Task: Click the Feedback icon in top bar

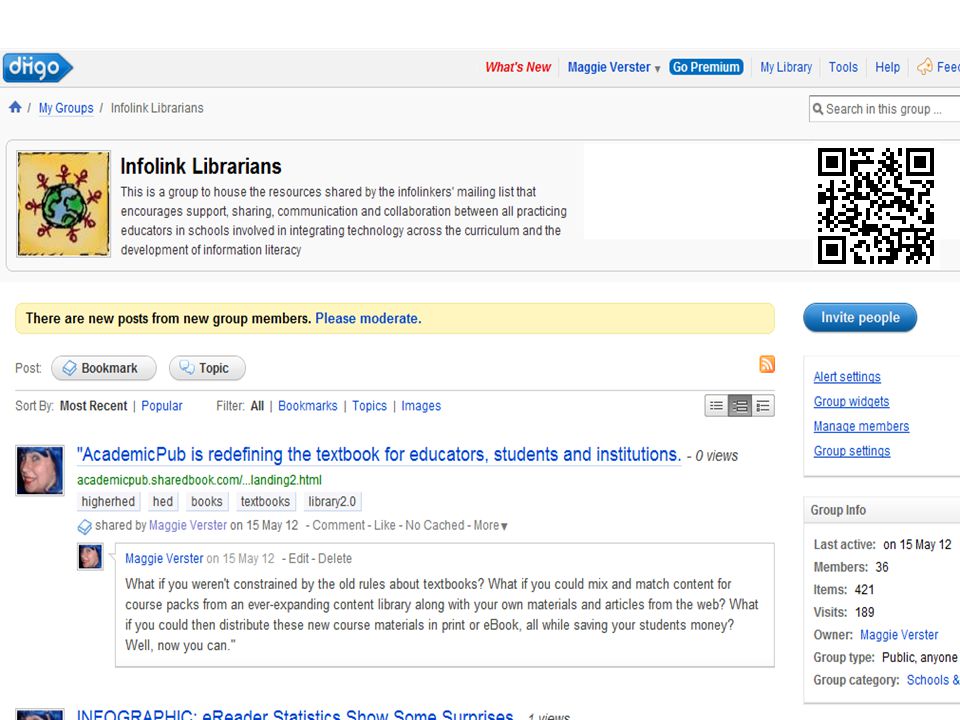Action: coord(924,67)
